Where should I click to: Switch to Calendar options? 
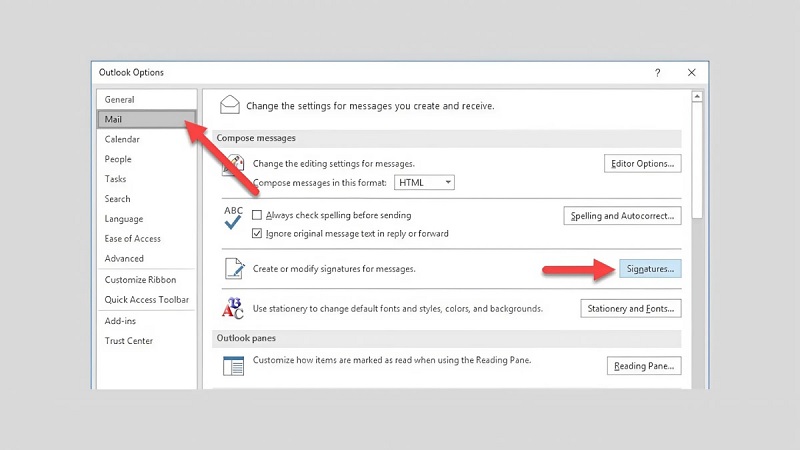(x=146, y=139)
